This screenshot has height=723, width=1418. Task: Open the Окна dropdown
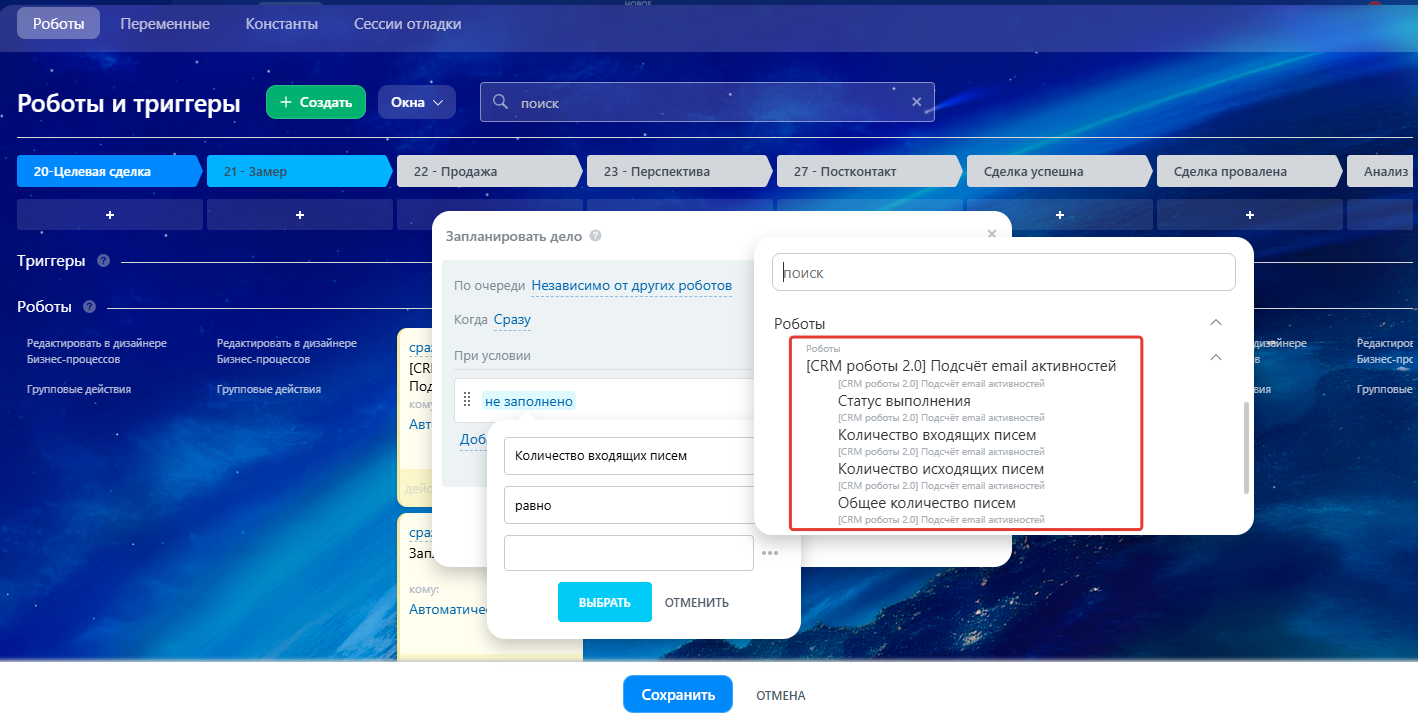click(416, 102)
